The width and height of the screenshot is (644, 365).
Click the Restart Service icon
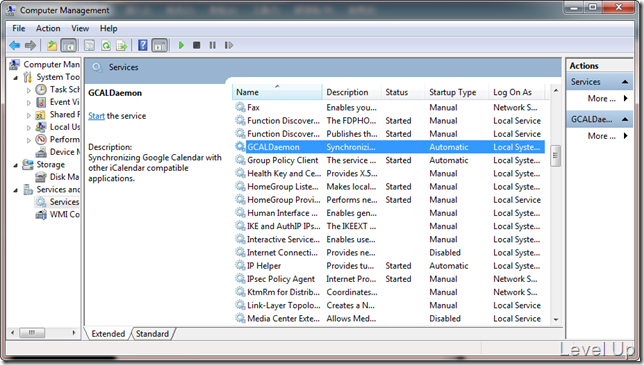(229, 45)
